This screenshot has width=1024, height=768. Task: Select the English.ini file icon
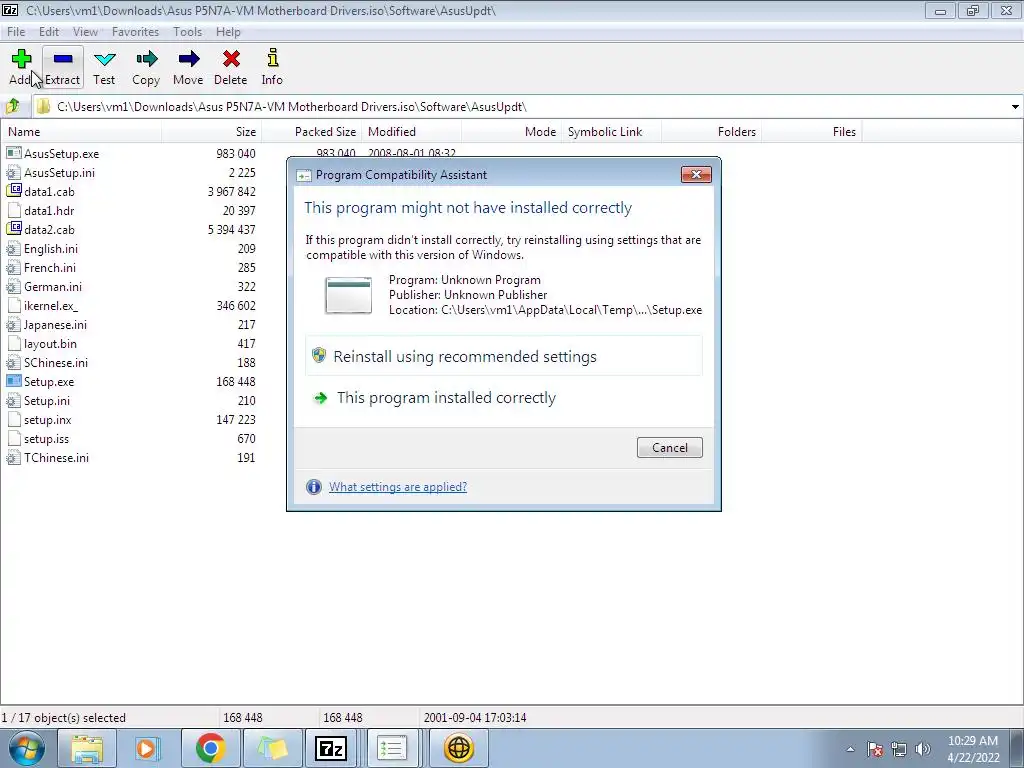coord(14,249)
